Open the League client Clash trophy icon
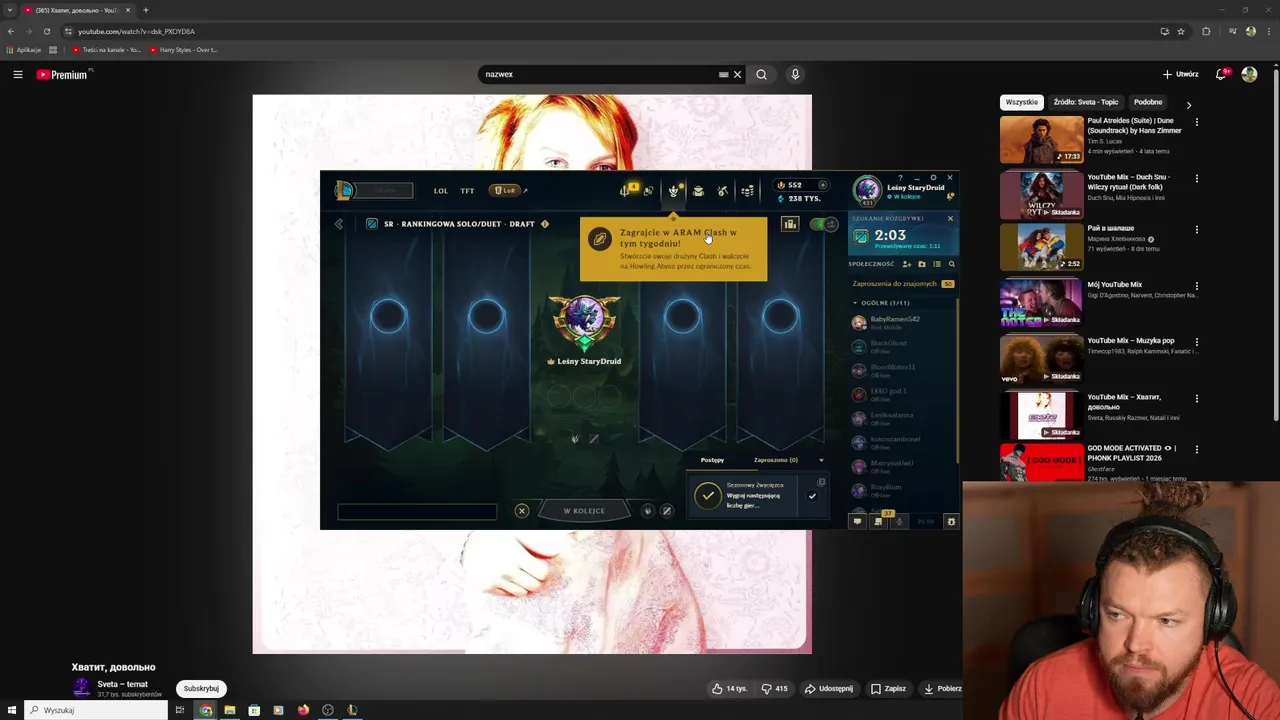Viewport: 1280px width, 720px height. pos(674,190)
